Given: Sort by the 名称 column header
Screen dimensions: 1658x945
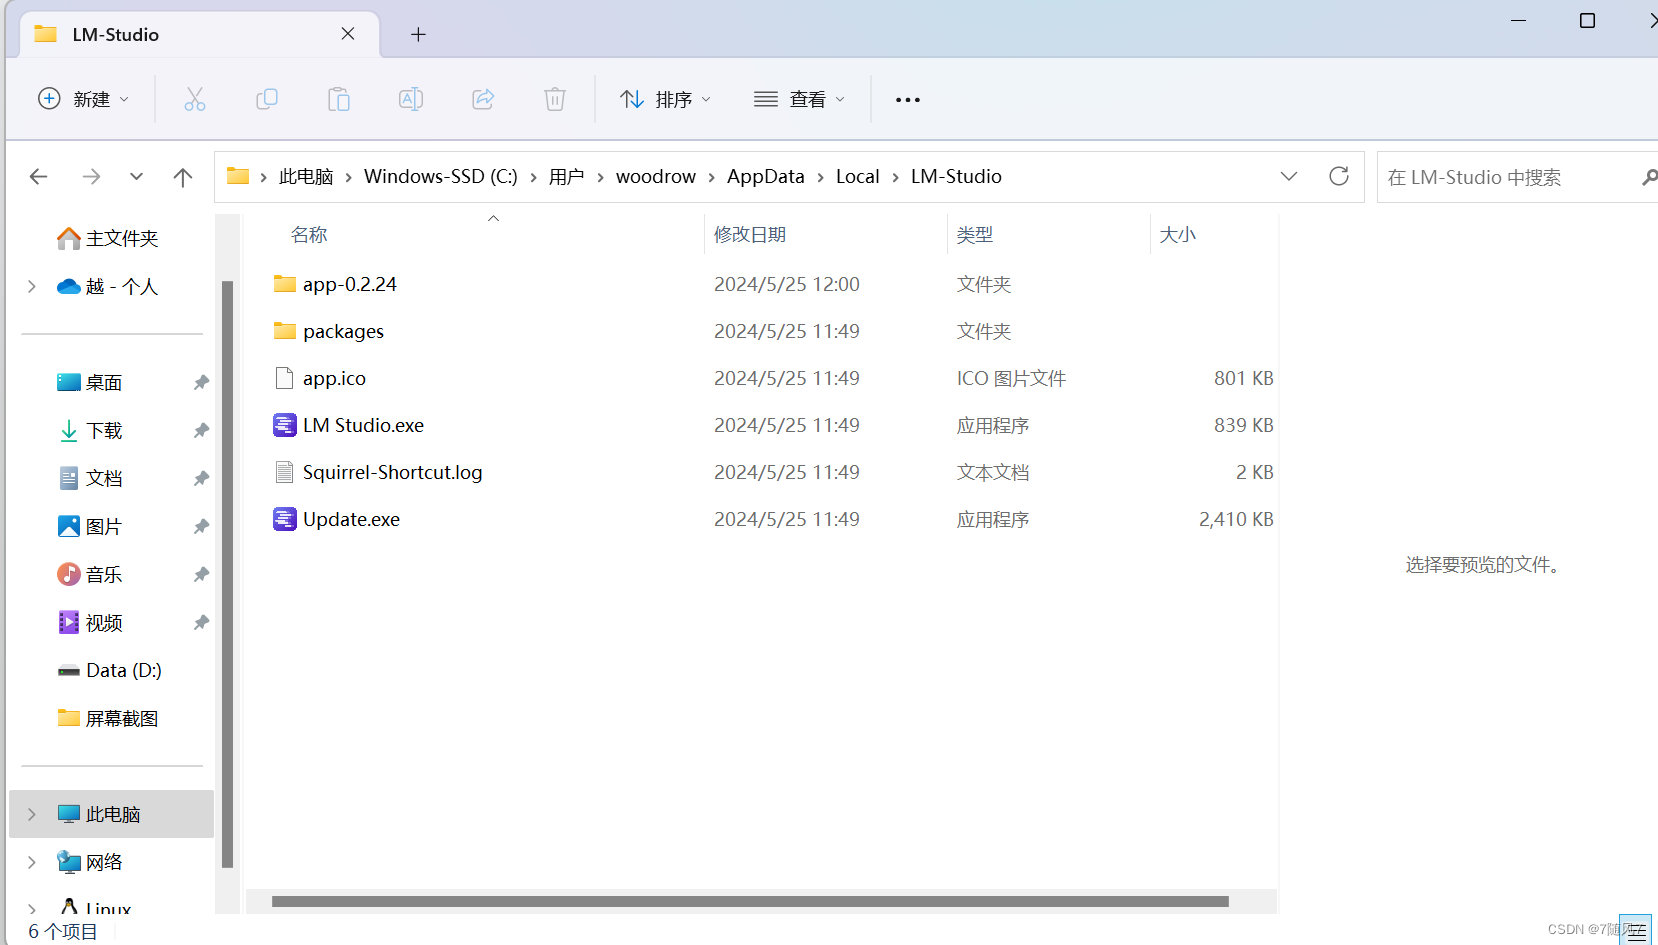Looking at the screenshot, I should pos(309,235).
